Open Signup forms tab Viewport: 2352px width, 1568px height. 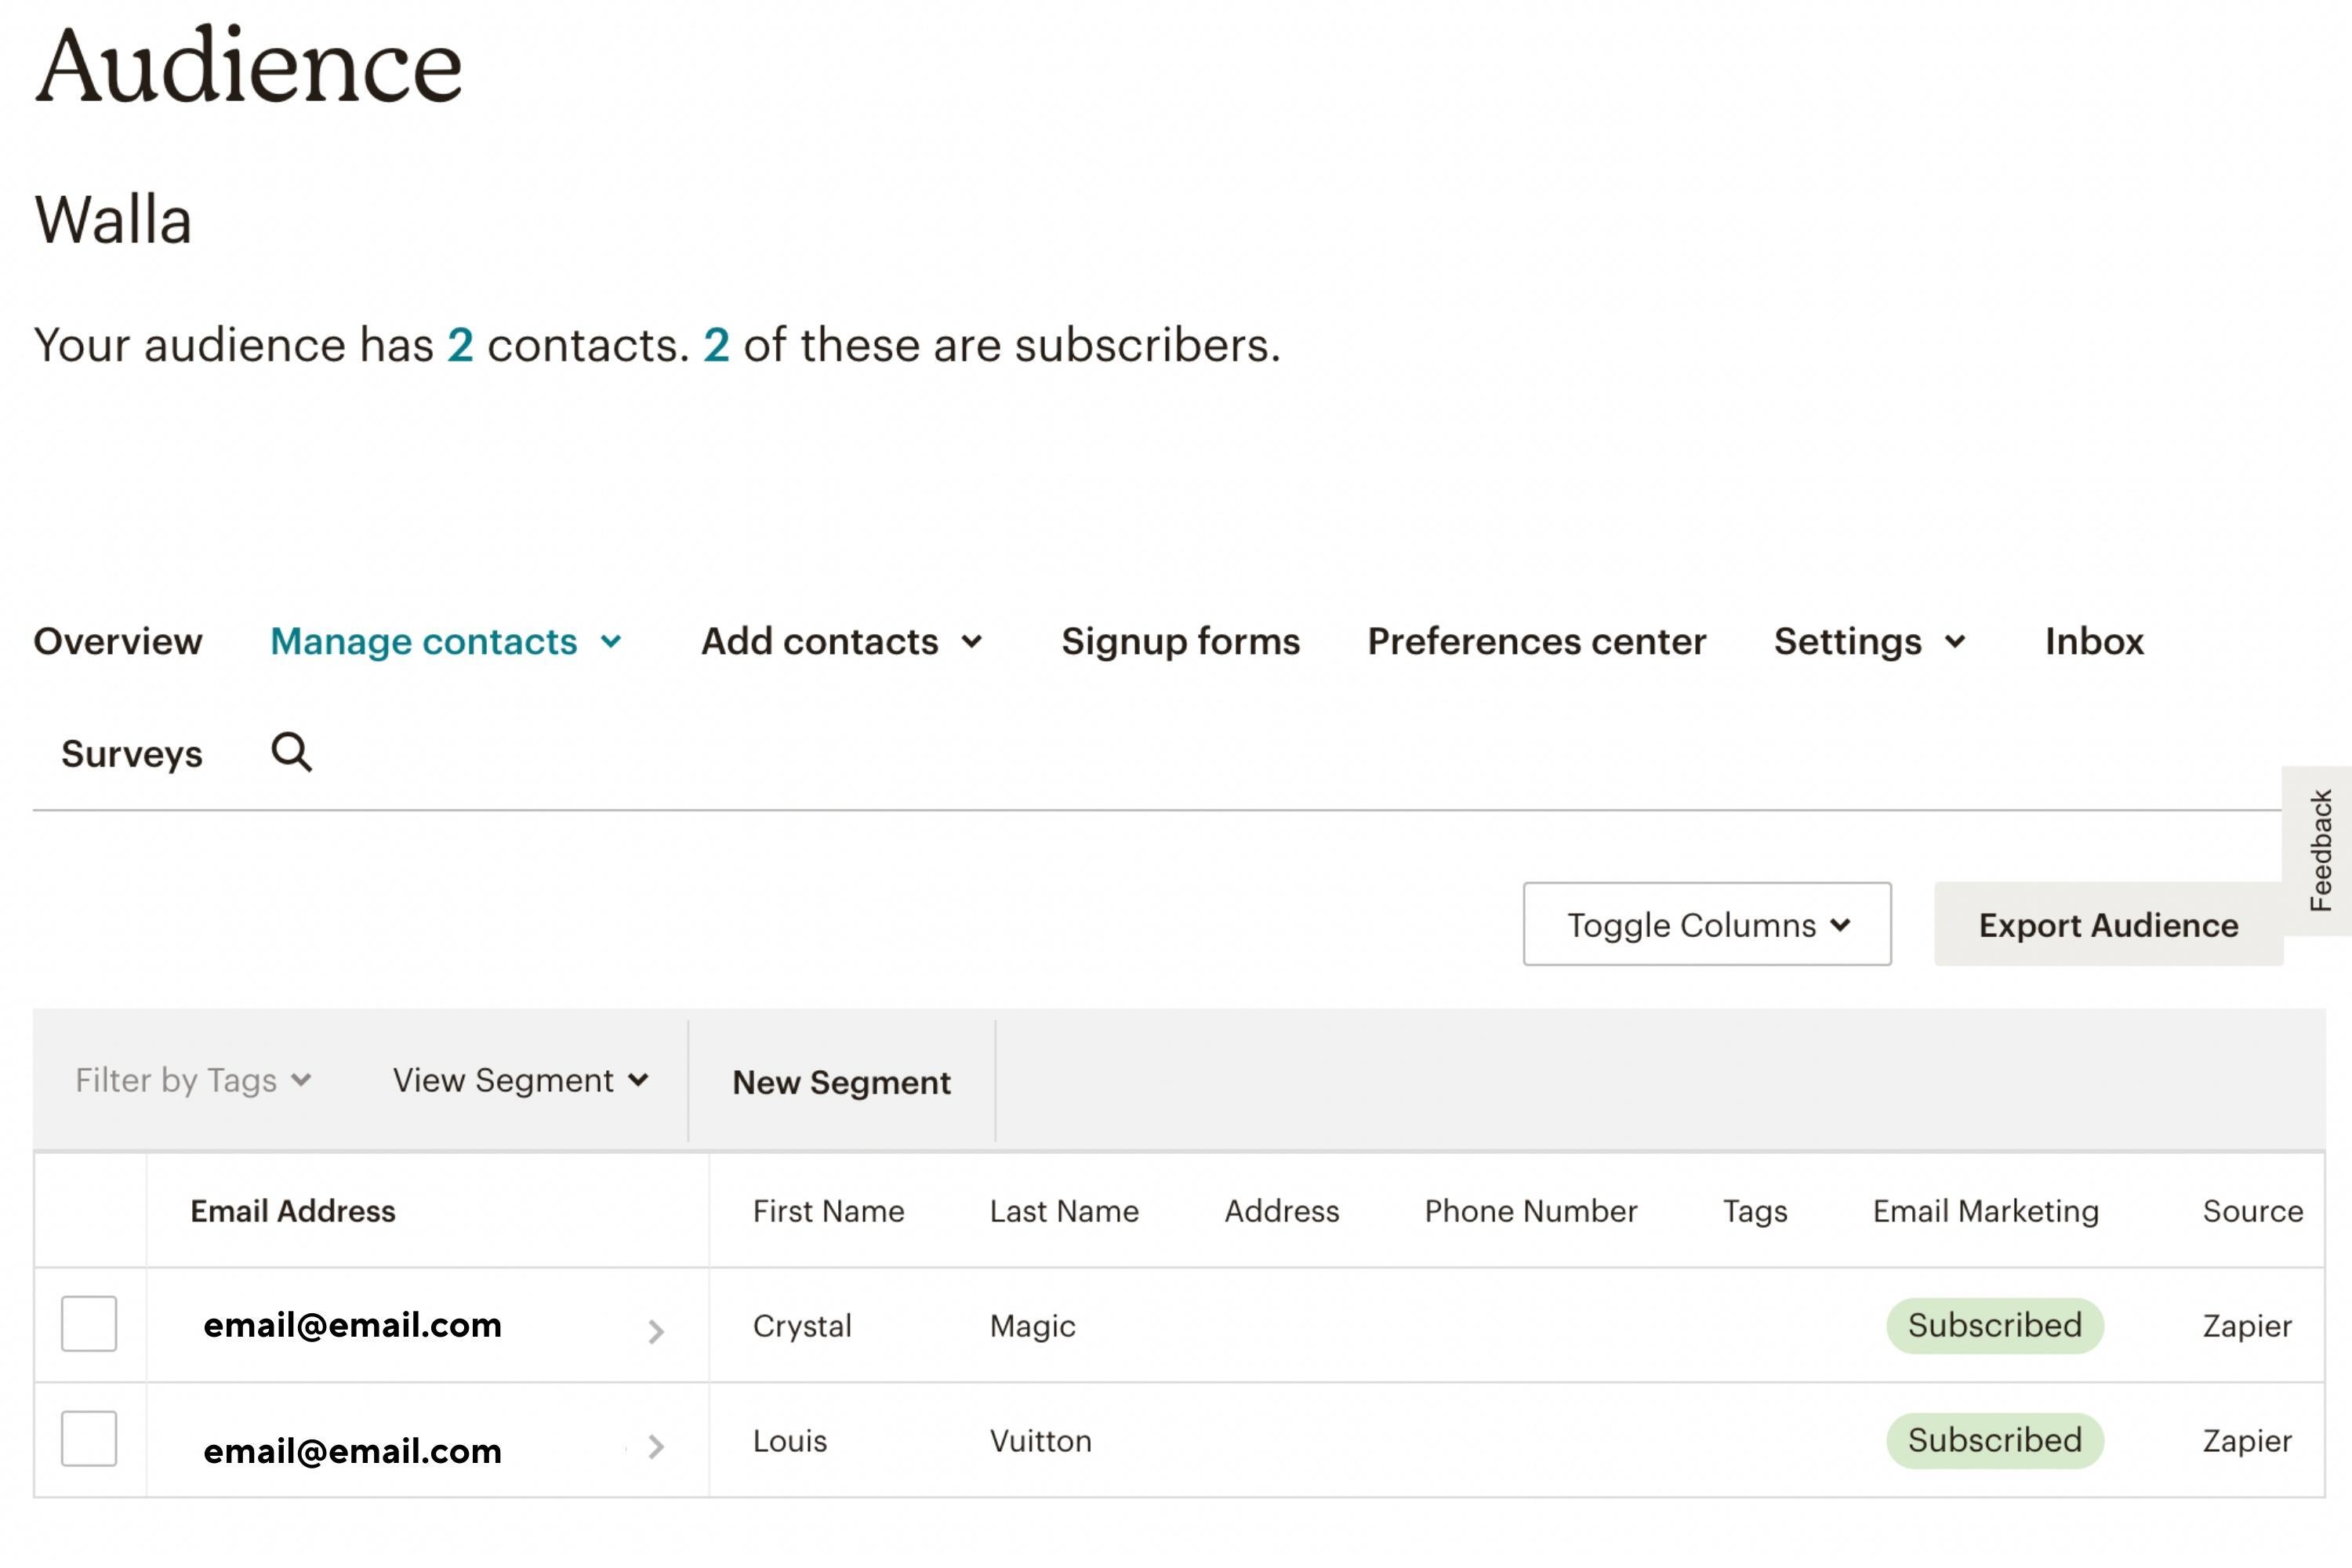coord(1180,641)
